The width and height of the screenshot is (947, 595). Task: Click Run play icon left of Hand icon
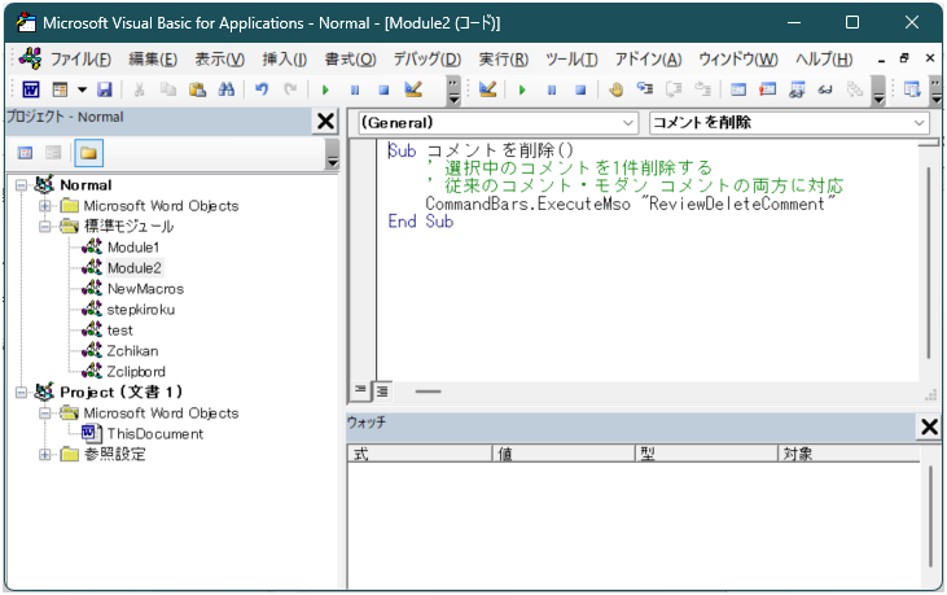coord(522,90)
